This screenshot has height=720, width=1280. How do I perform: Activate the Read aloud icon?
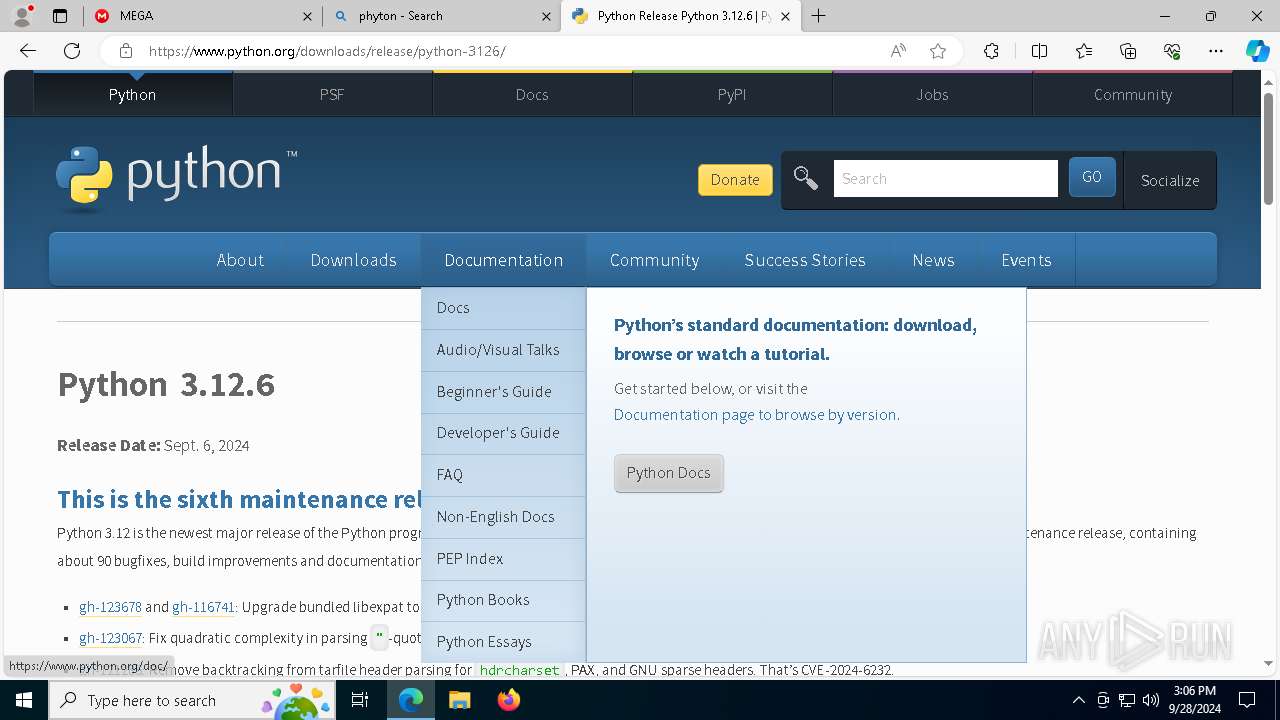898,51
